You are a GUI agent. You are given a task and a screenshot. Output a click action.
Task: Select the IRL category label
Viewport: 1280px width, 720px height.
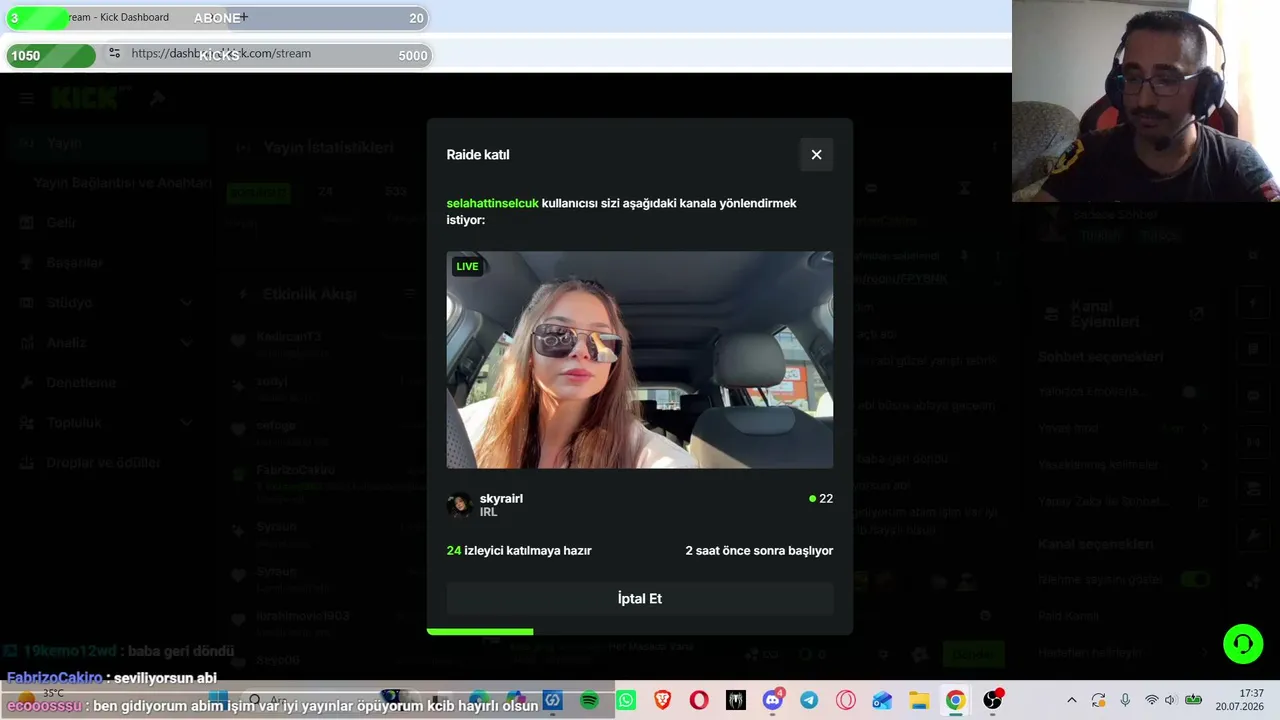488,512
